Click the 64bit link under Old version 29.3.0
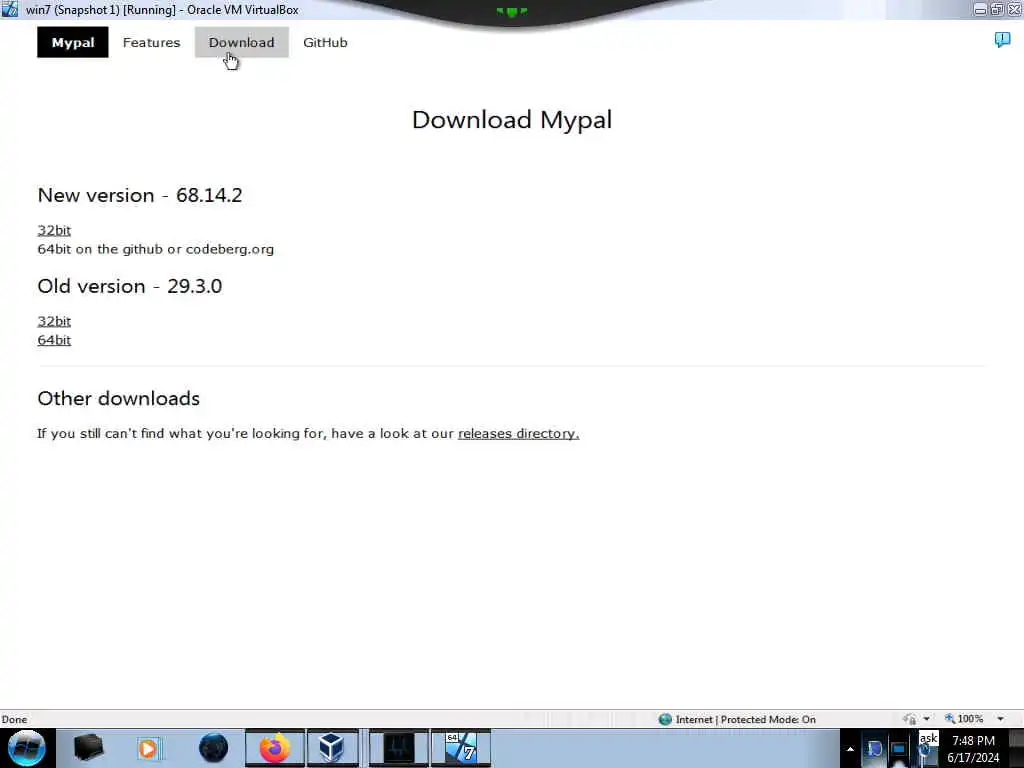Screen dimensions: 1024x768 54,340
